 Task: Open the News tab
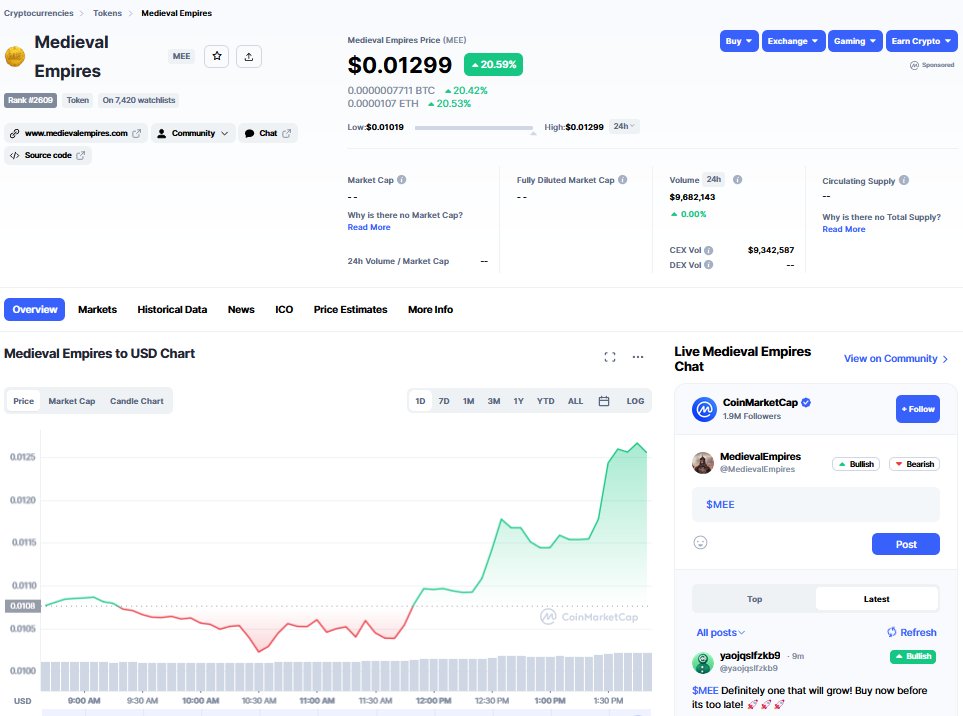pyautogui.click(x=241, y=309)
